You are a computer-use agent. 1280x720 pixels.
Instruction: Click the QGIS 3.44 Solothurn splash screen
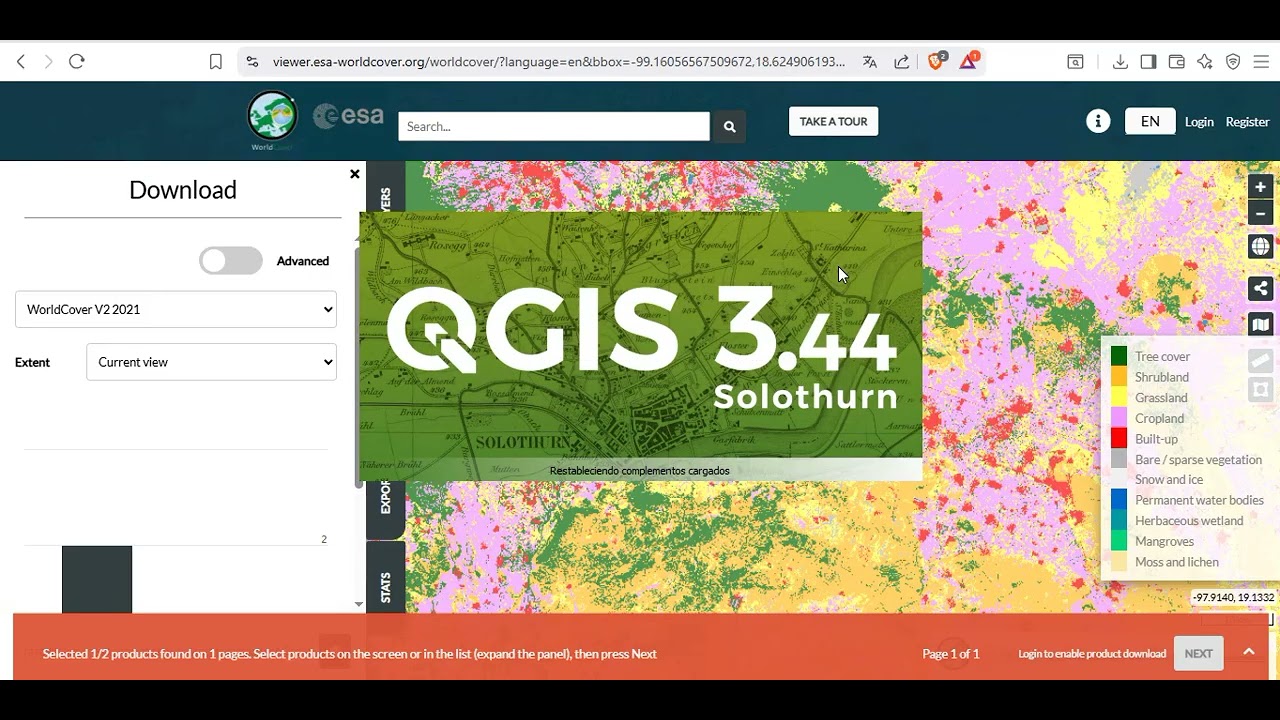coord(640,345)
